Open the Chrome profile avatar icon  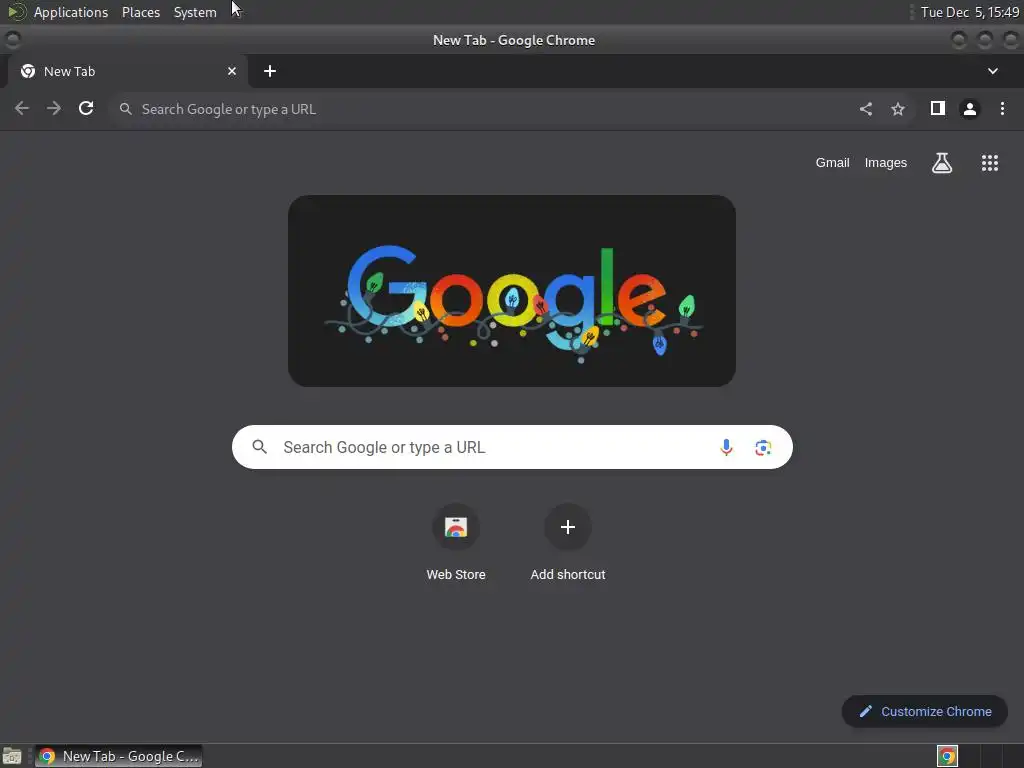(970, 109)
